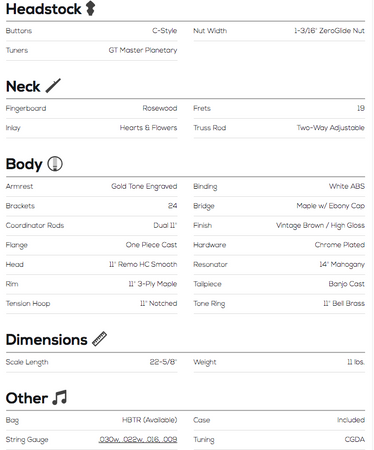Click the CGDA tuning value
This screenshot has height=450, width=374.
pyautogui.click(x=355, y=440)
